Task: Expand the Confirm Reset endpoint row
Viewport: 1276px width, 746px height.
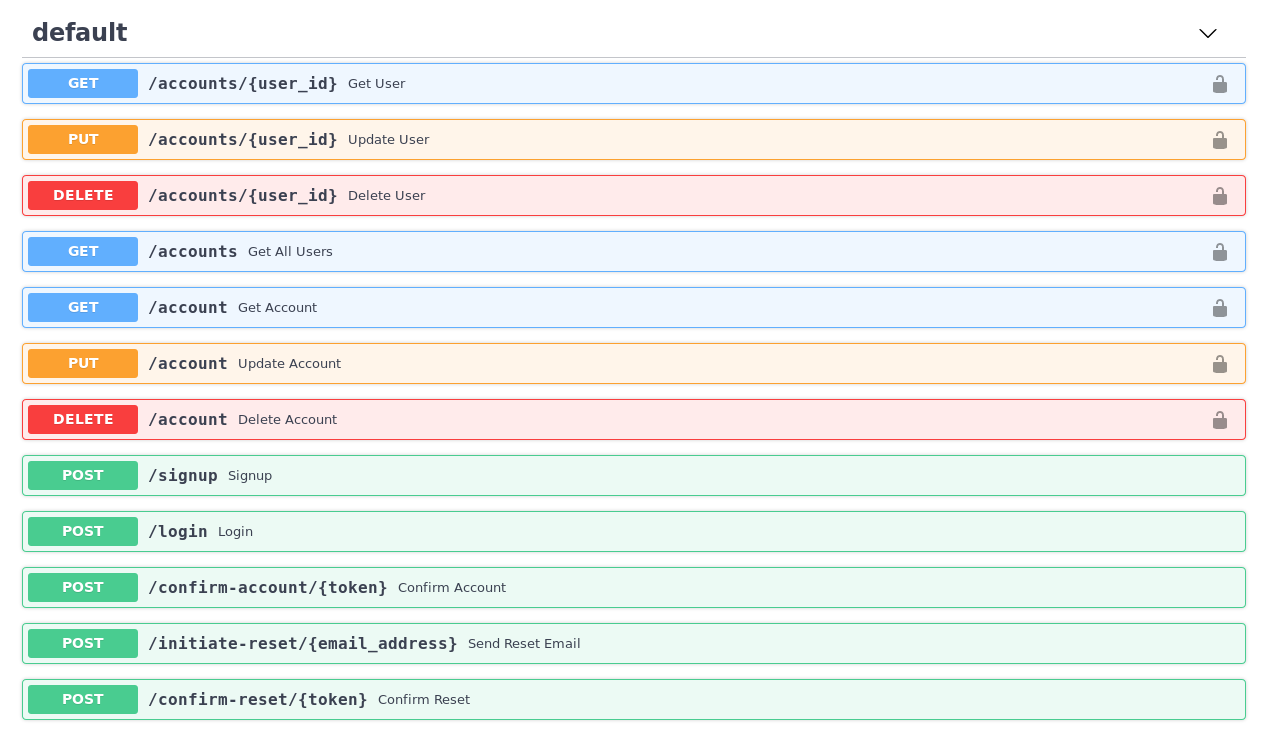Action: 700,699
